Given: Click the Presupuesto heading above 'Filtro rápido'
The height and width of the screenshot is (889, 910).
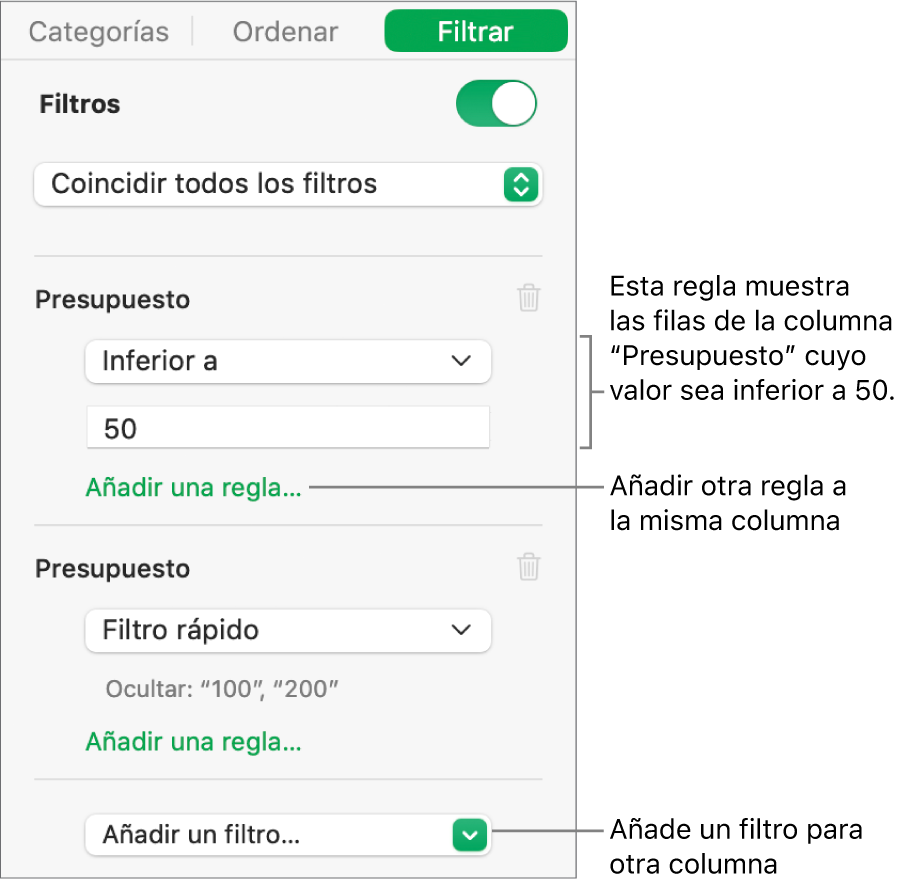Looking at the screenshot, I should 113,569.
